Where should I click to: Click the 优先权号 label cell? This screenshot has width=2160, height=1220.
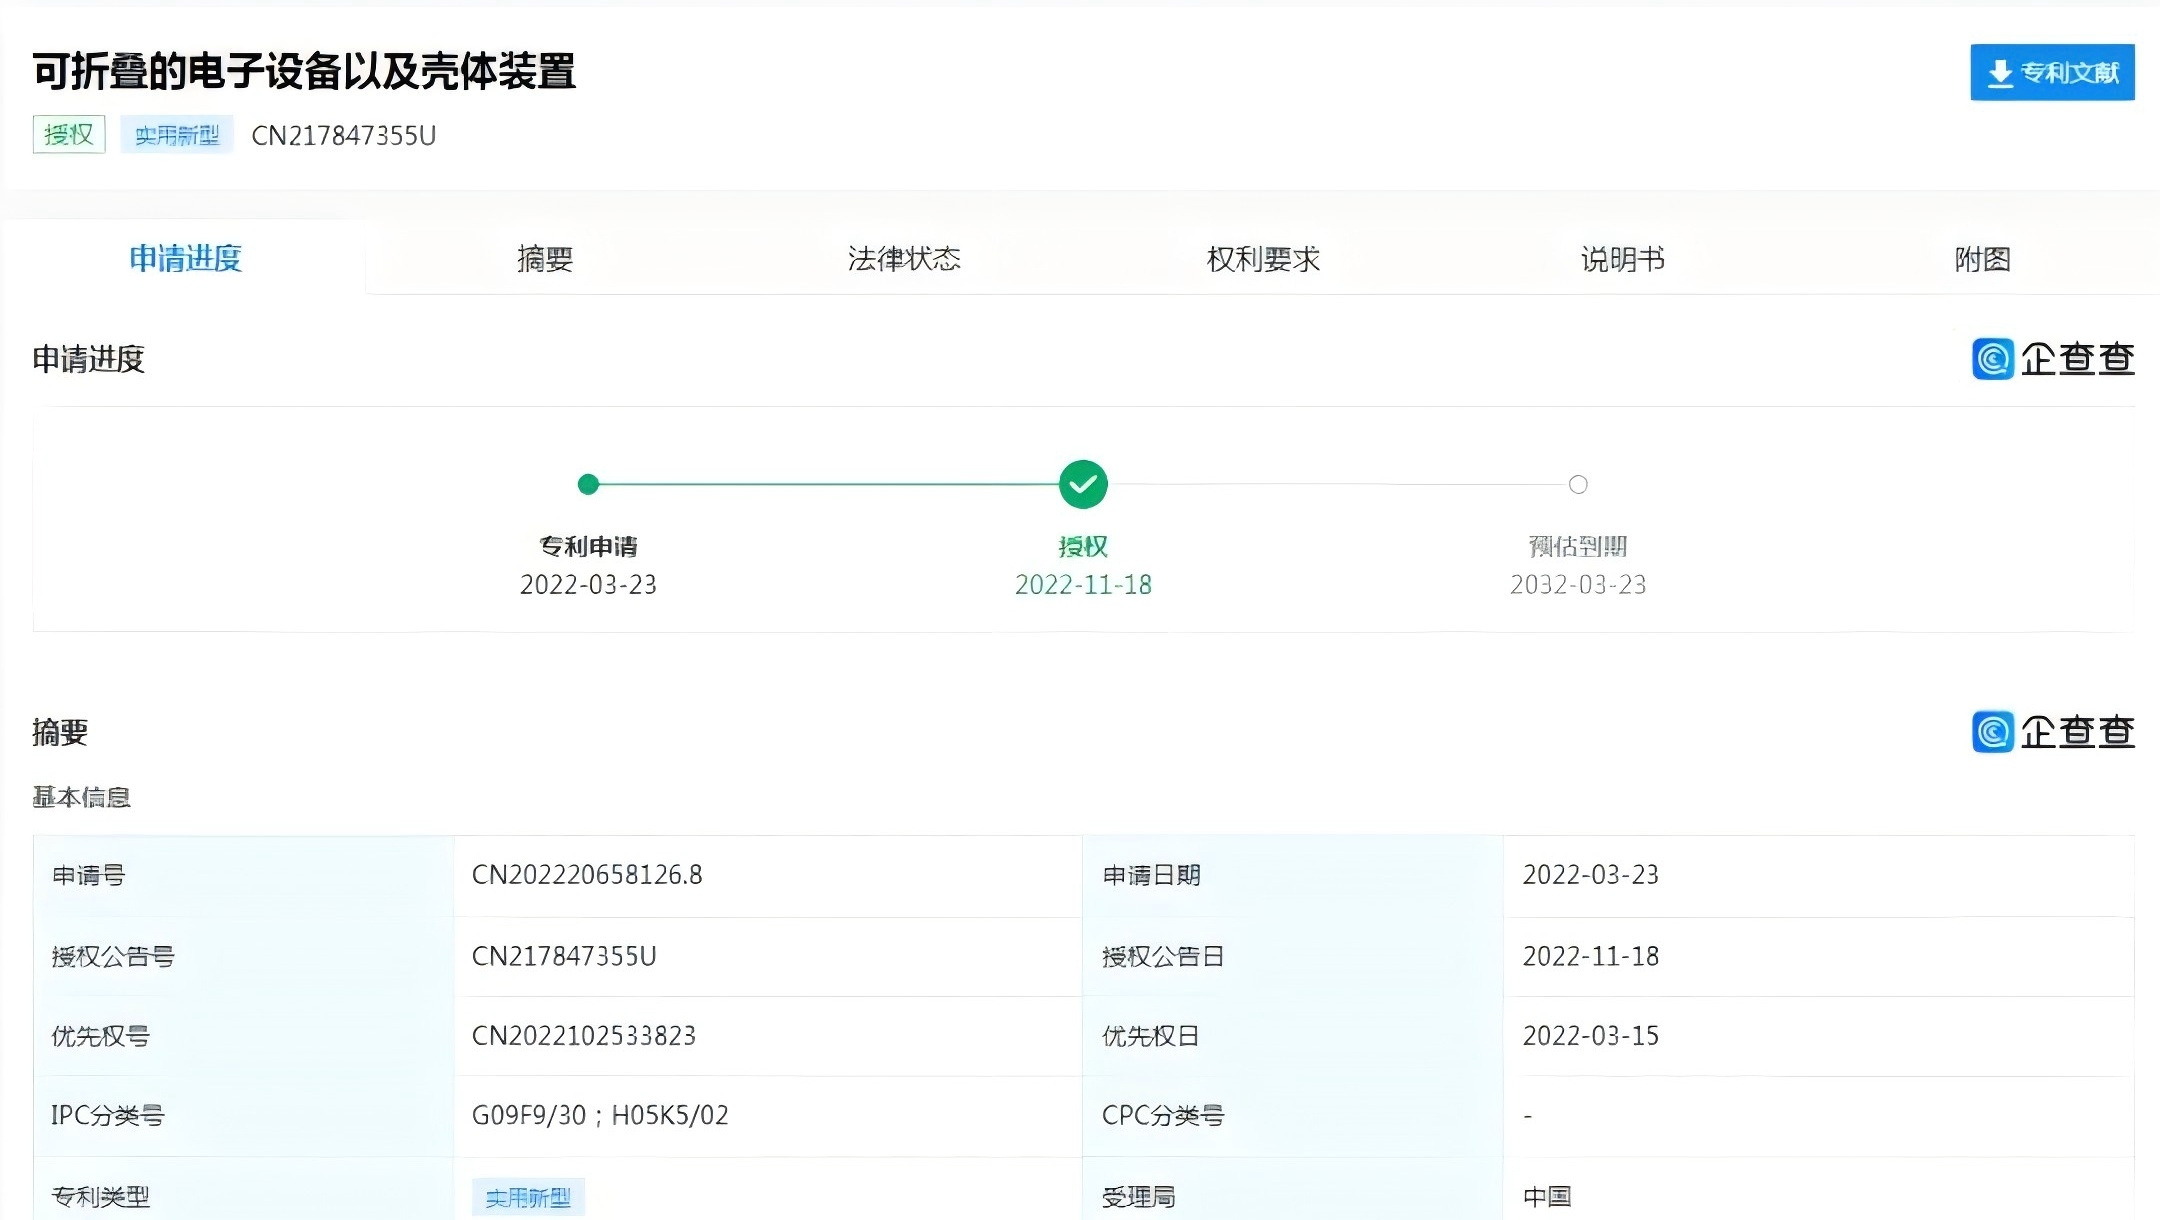coord(244,1036)
